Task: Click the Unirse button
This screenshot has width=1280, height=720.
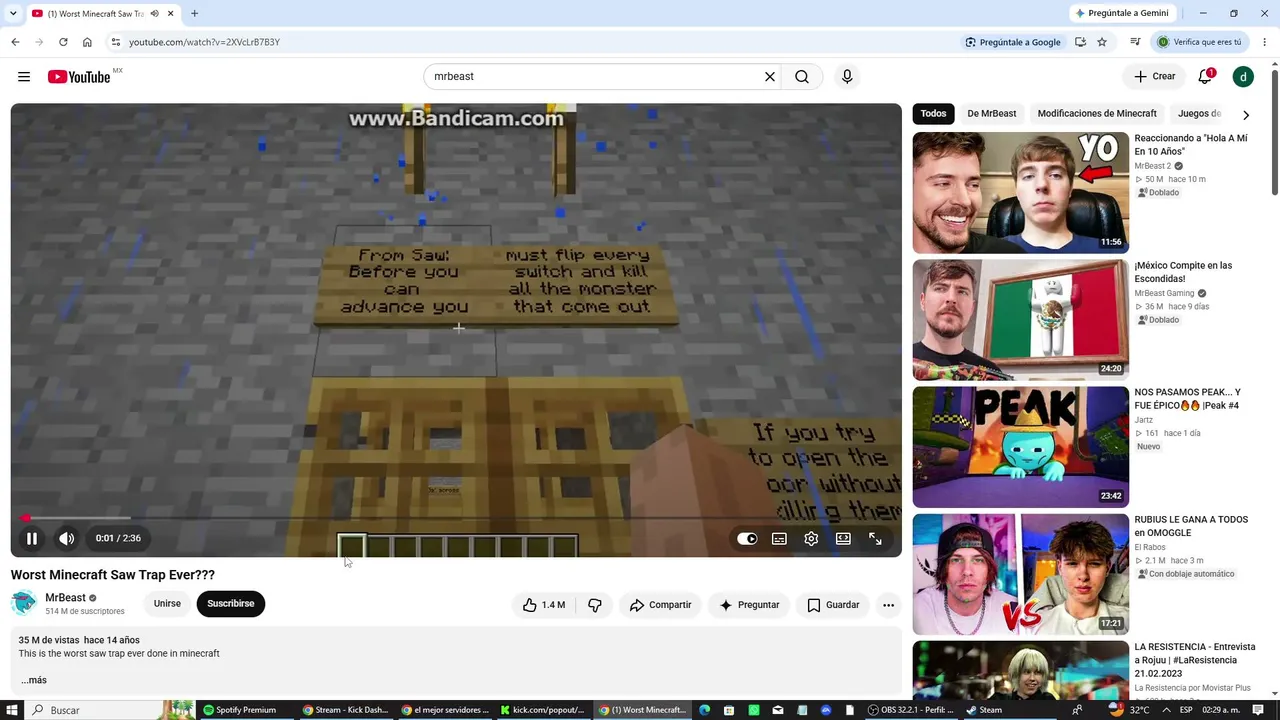Action: pyautogui.click(x=167, y=604)
